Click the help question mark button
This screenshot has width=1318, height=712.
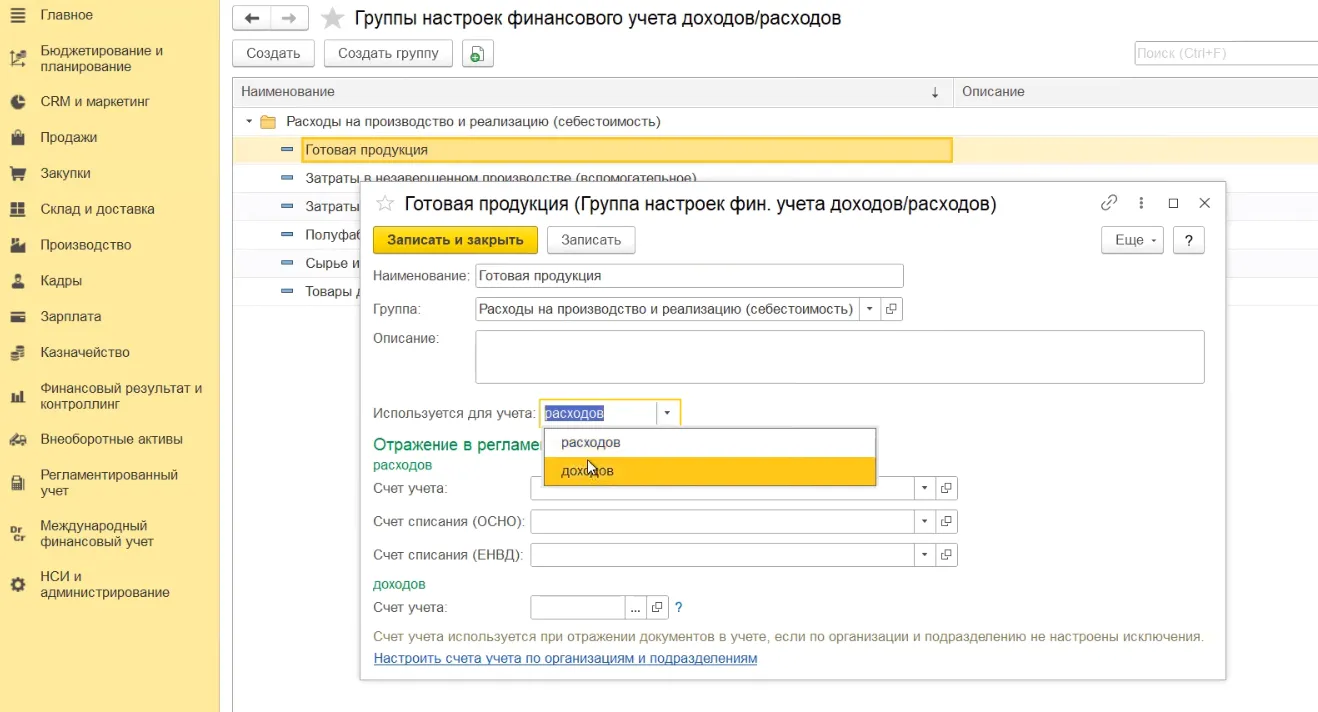pos(1188,240)
